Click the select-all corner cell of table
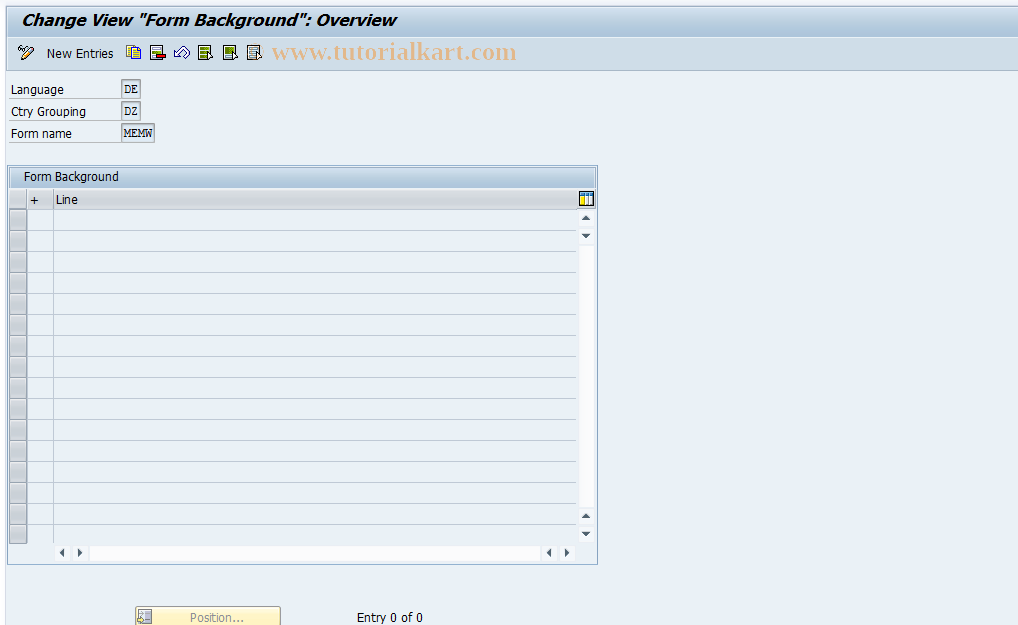Screen dimensions: 1018x625 18,199
